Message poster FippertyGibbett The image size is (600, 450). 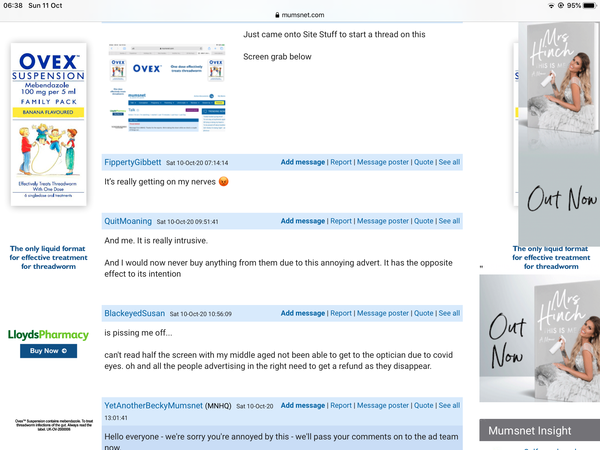coord(383,162)
